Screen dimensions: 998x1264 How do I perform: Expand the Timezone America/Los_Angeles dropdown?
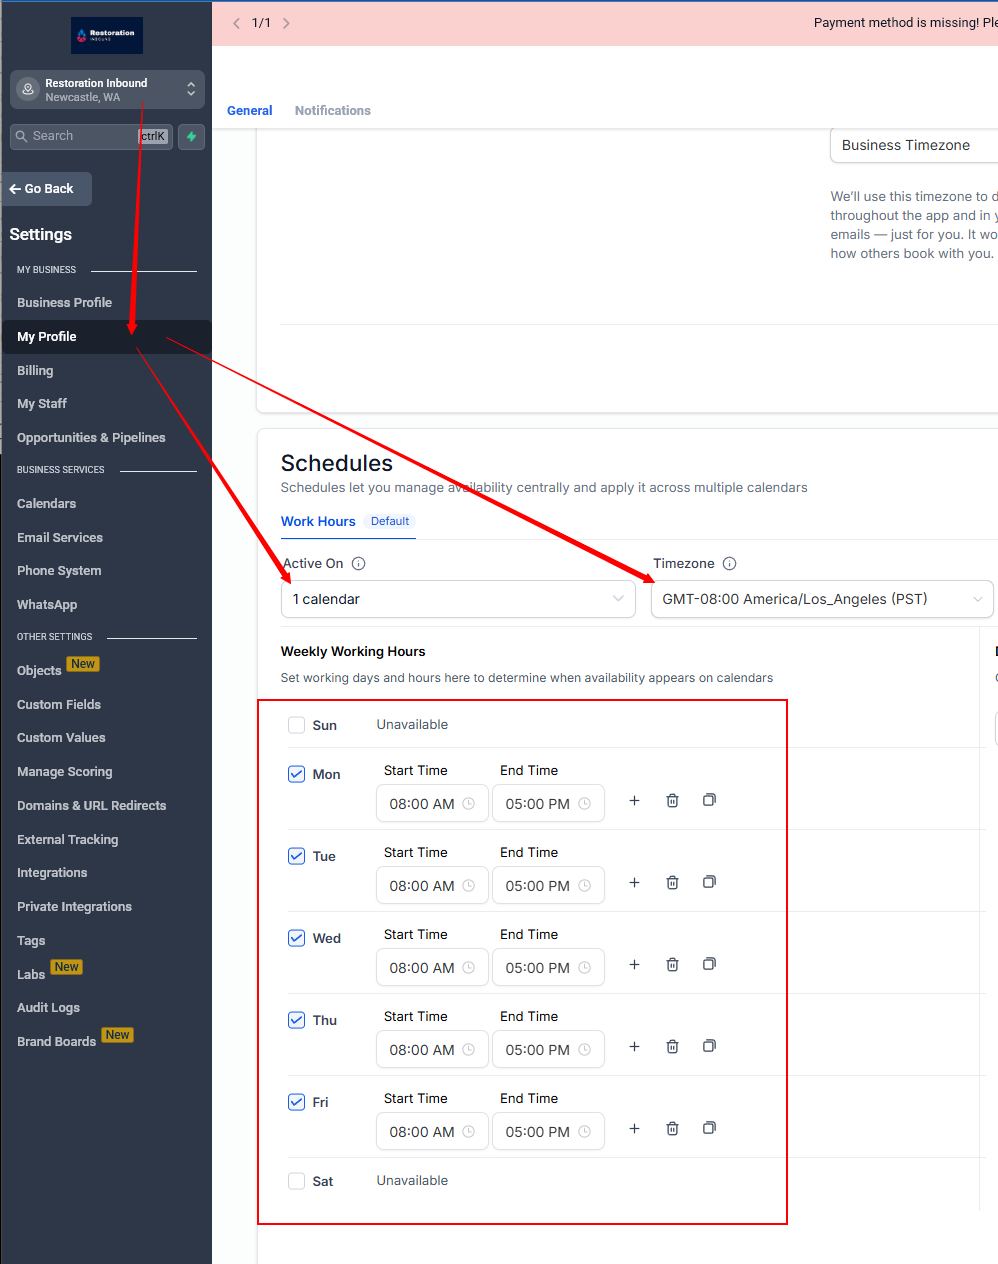coord(821,599)
